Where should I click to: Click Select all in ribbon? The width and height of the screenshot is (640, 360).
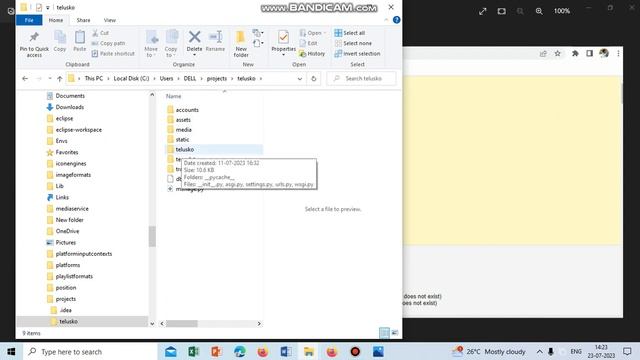click(x=350, y=33)
